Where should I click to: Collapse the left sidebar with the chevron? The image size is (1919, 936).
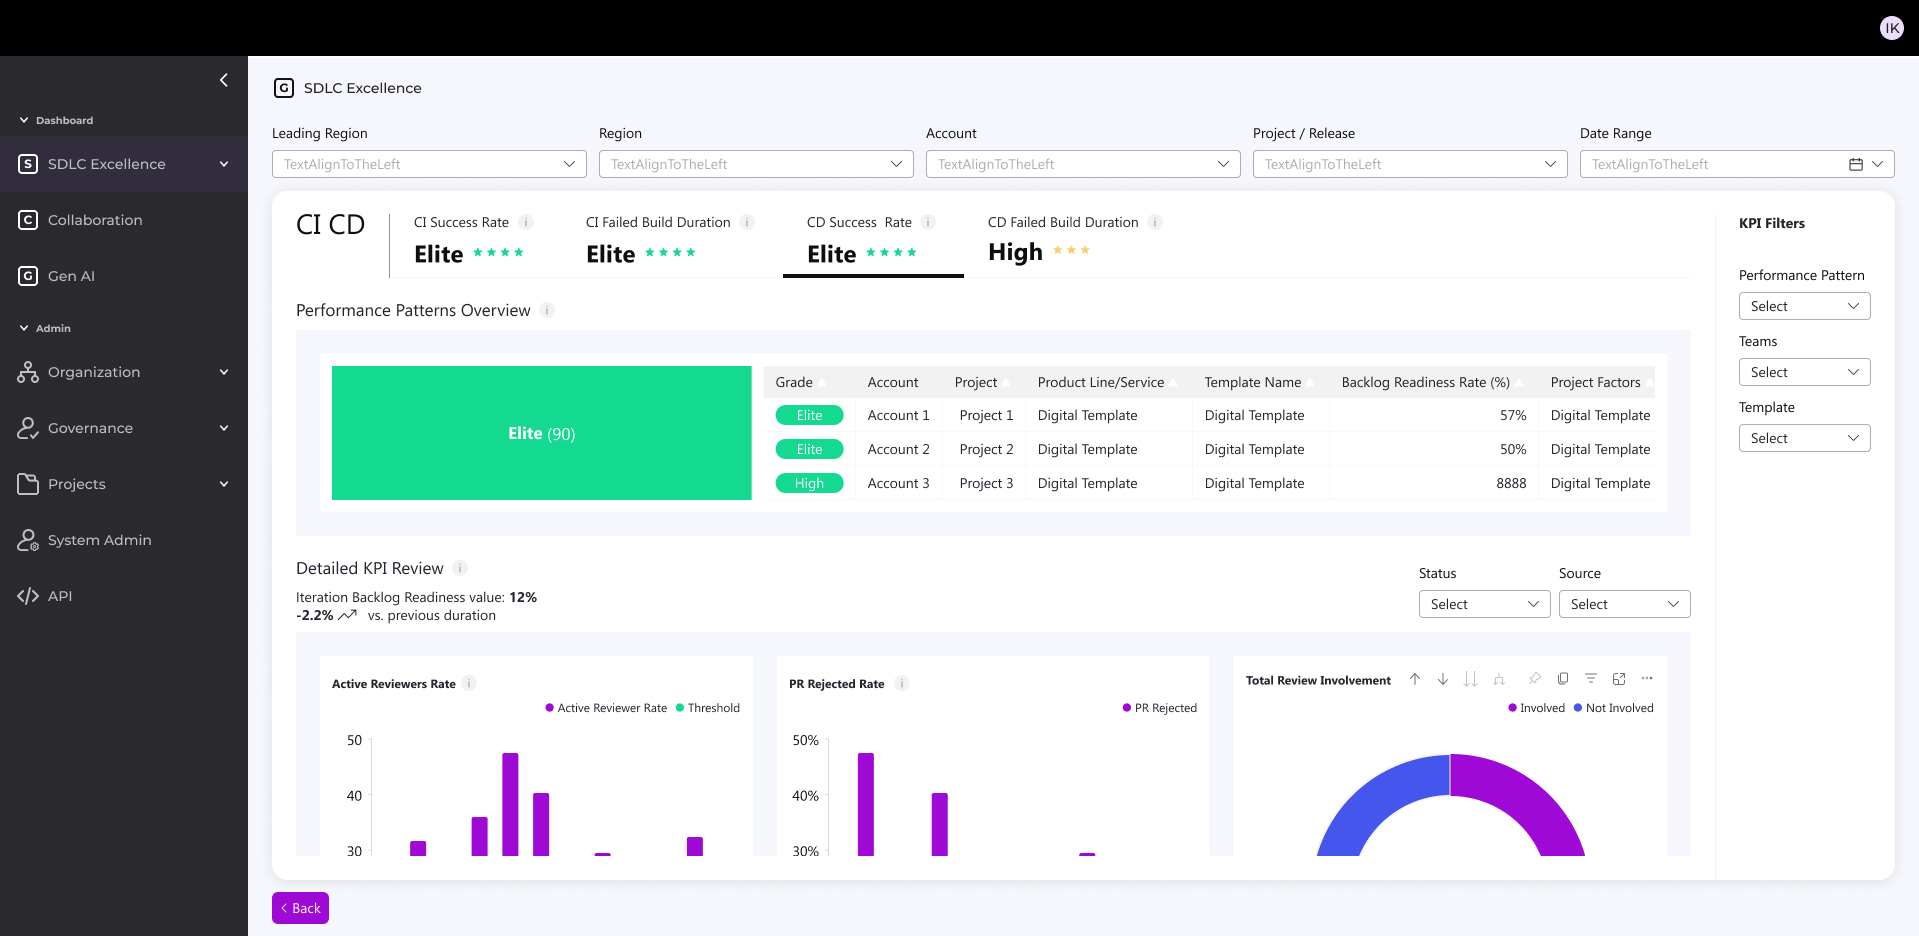point(223,80)
